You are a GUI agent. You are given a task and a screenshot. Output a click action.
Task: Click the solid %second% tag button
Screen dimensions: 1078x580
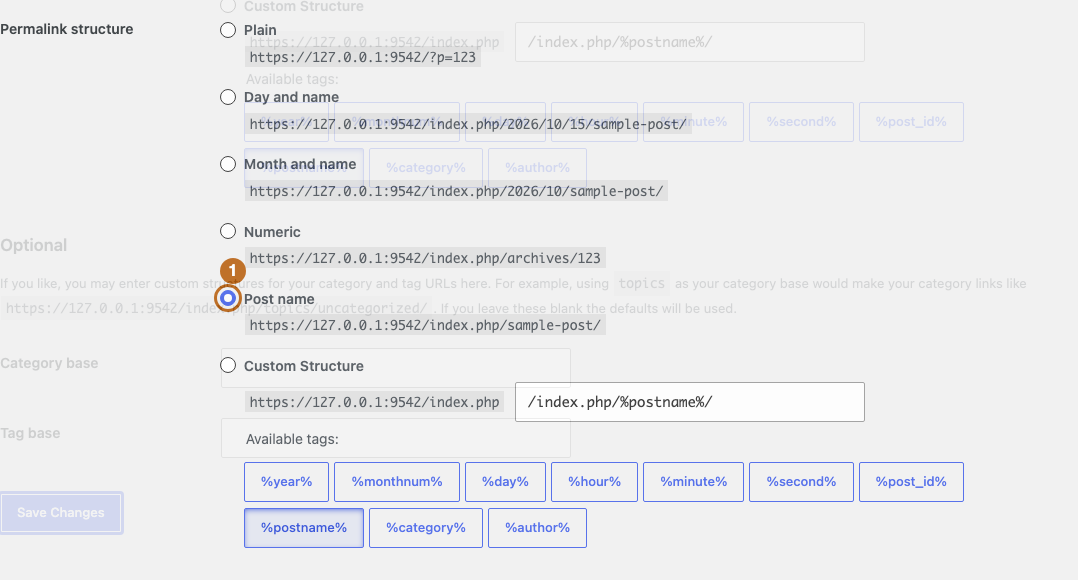pyautogui.click(x=801, y=482)
